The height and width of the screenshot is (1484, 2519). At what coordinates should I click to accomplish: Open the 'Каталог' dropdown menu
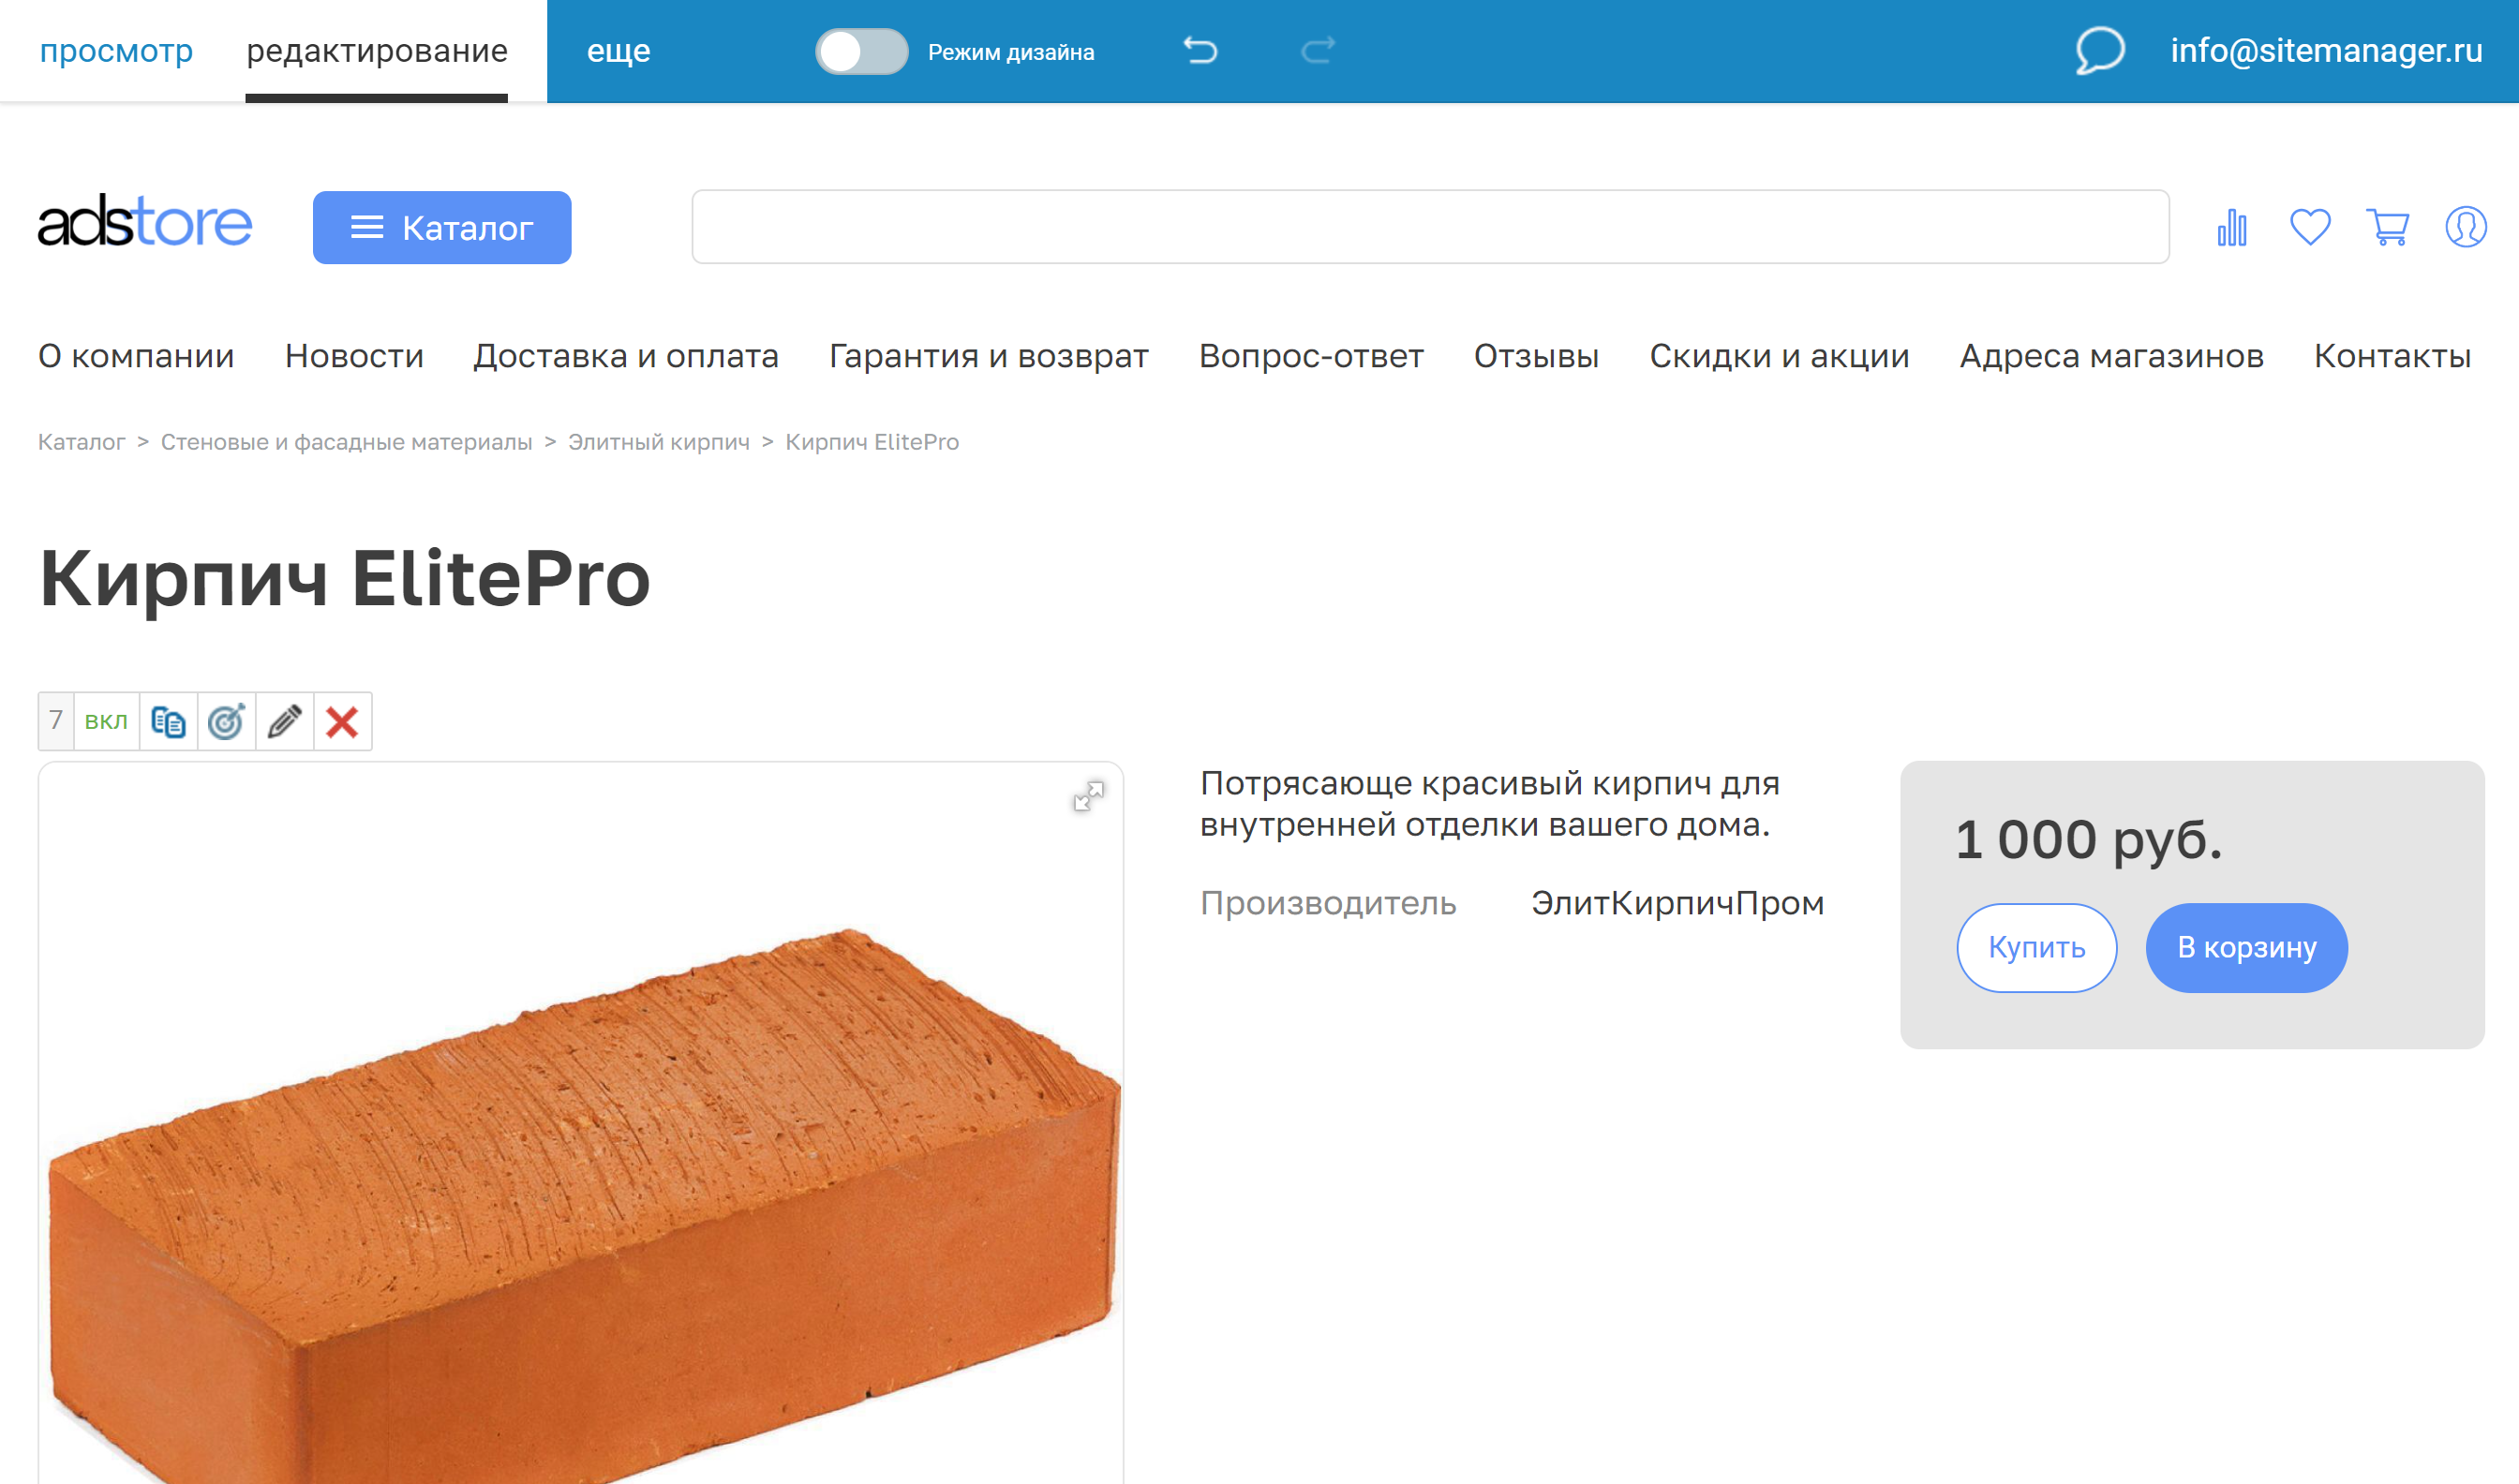pos(442,227)
